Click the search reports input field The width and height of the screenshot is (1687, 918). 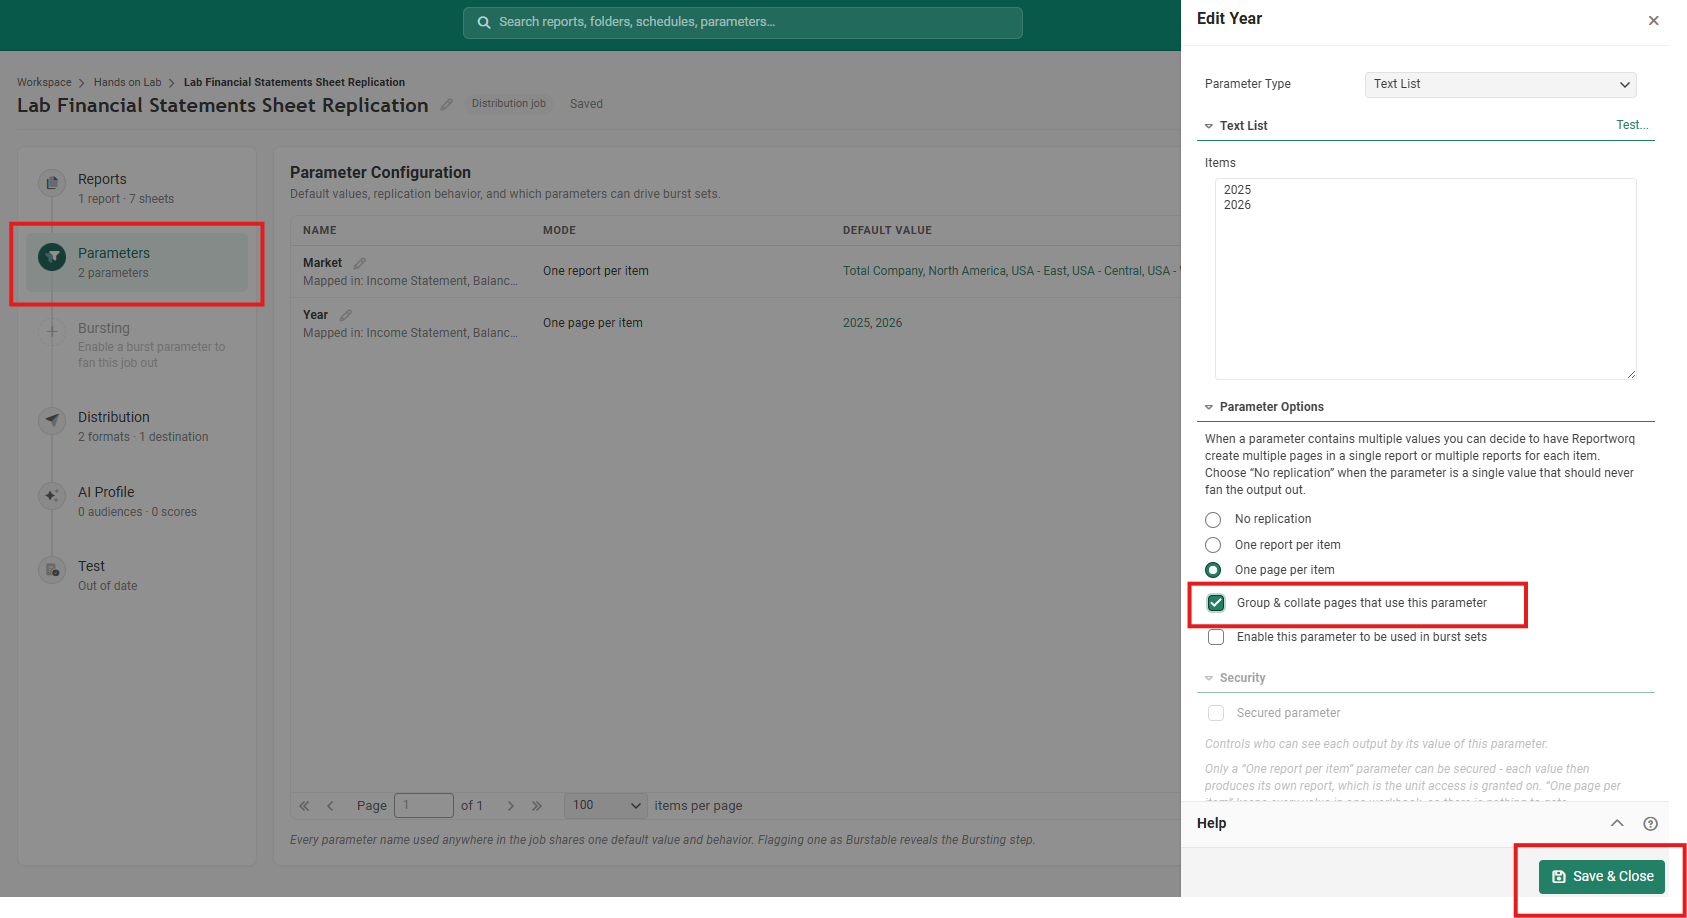(743, 22)
